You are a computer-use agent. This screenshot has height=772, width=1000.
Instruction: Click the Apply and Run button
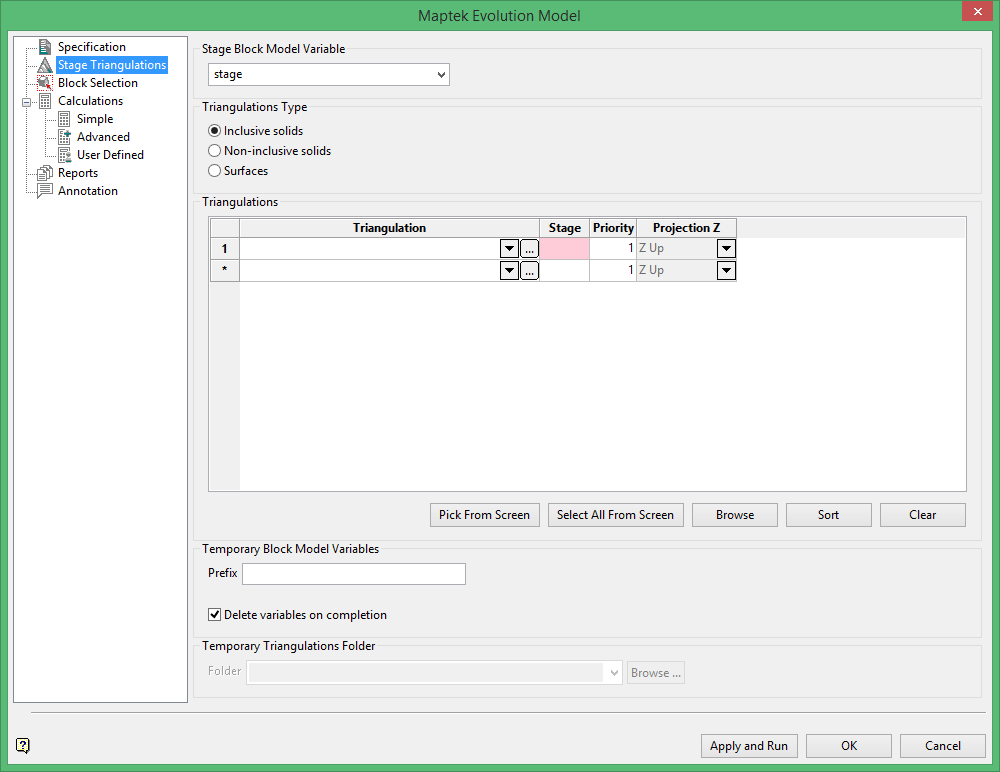pos(749,745)
